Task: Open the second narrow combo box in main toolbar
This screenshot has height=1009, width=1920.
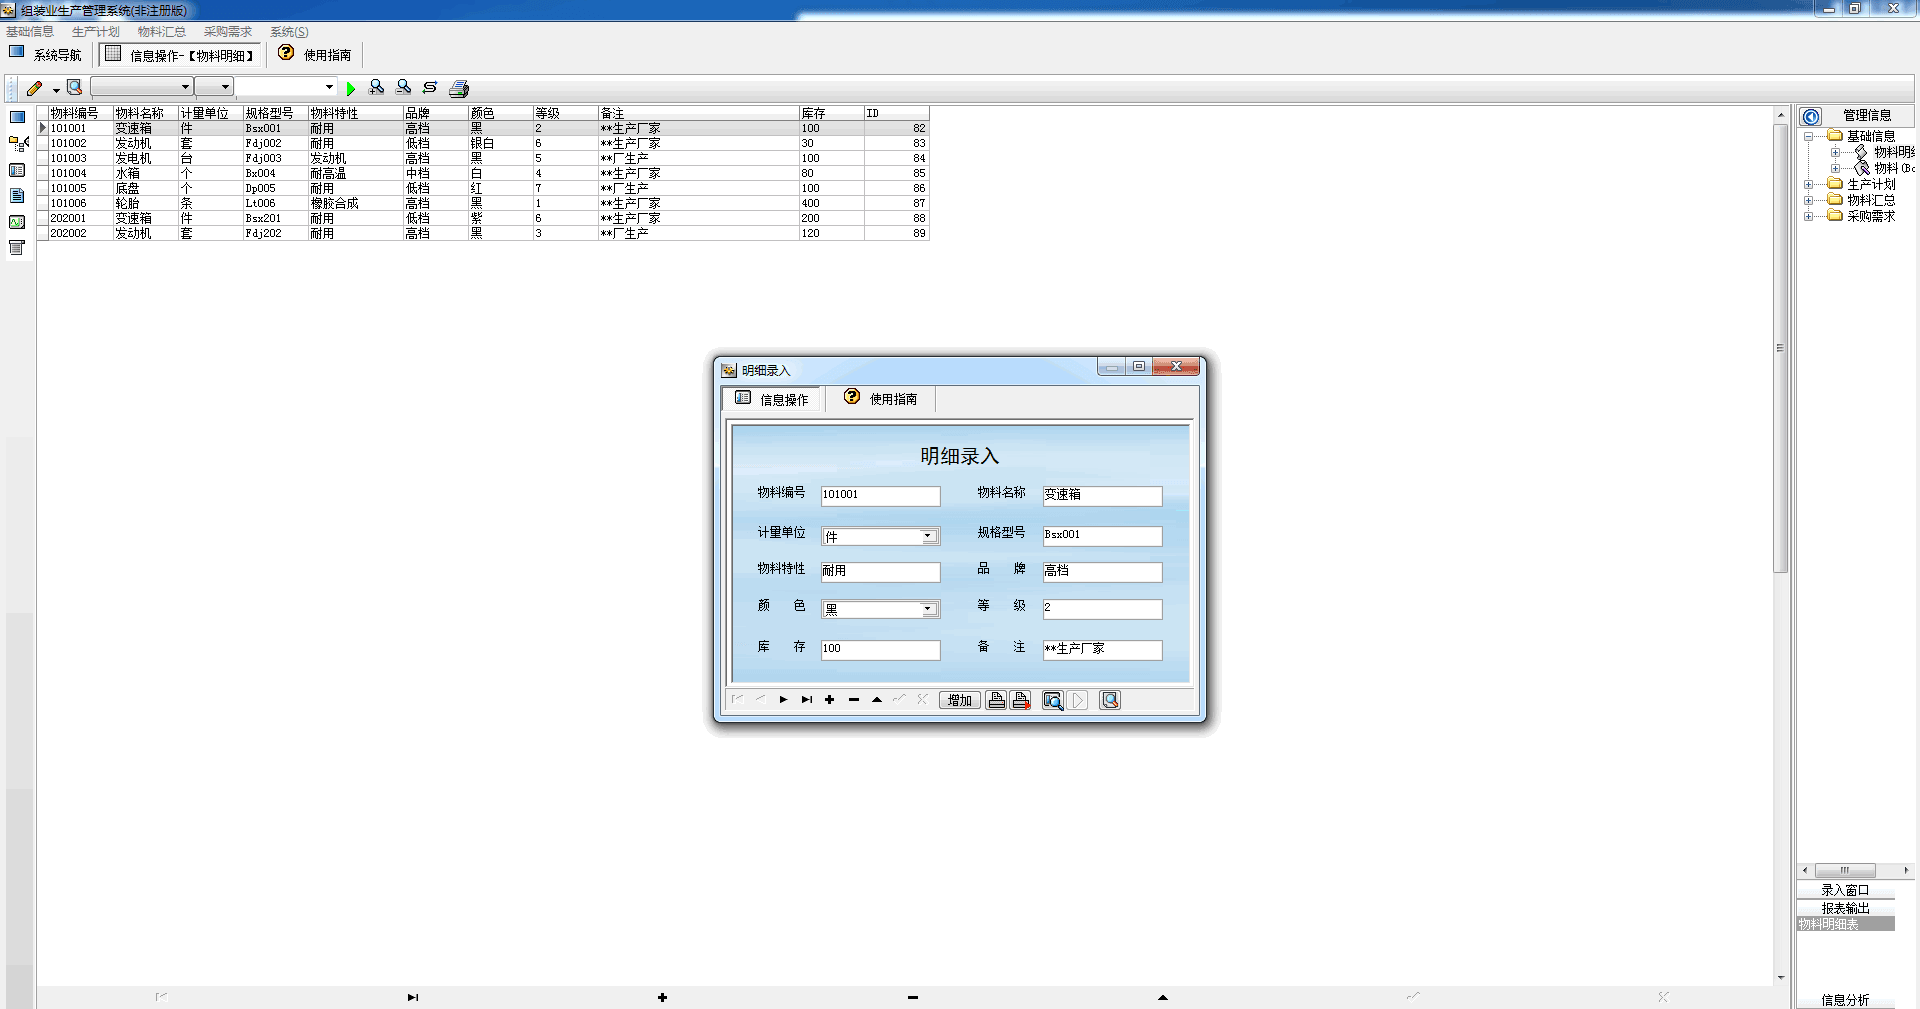Action: point(213,87)
